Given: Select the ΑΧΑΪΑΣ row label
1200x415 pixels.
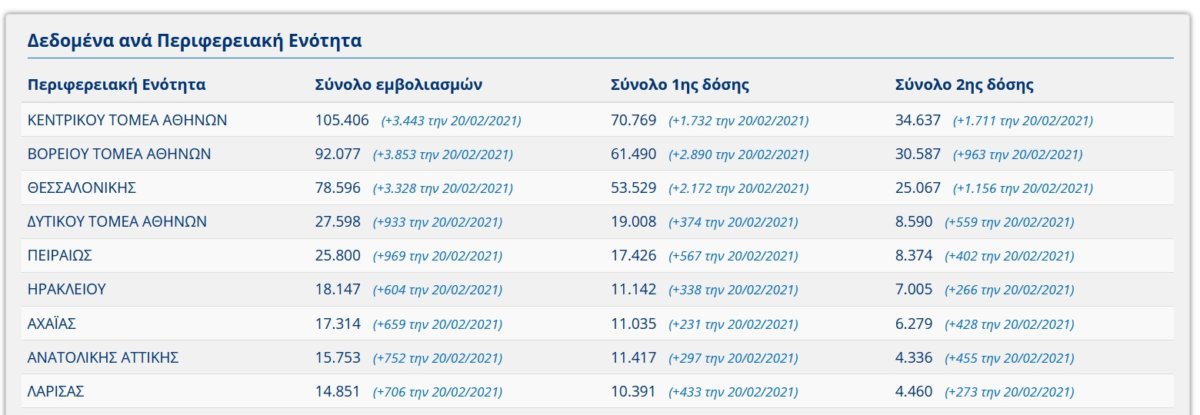Looking at the screenshot, I should [52, 324].
